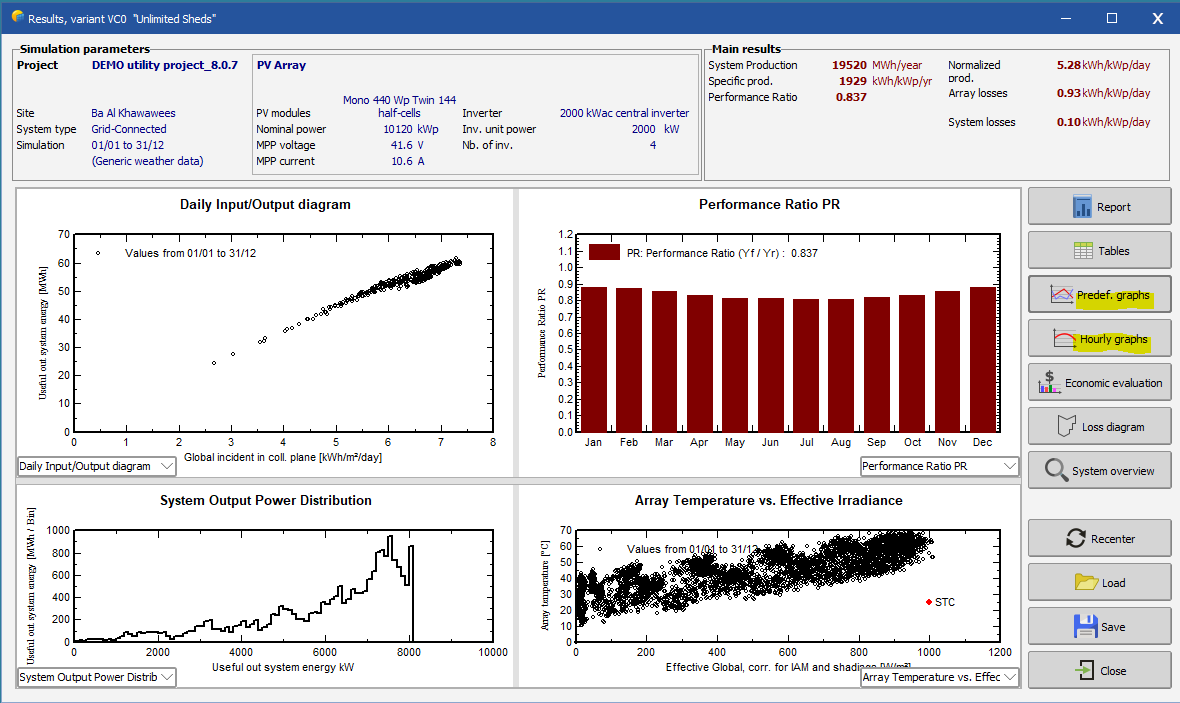The height and width of the screenshot is (703, 1180).
Task: Click the Report bar chart icon
Action: coord(1082,207)
